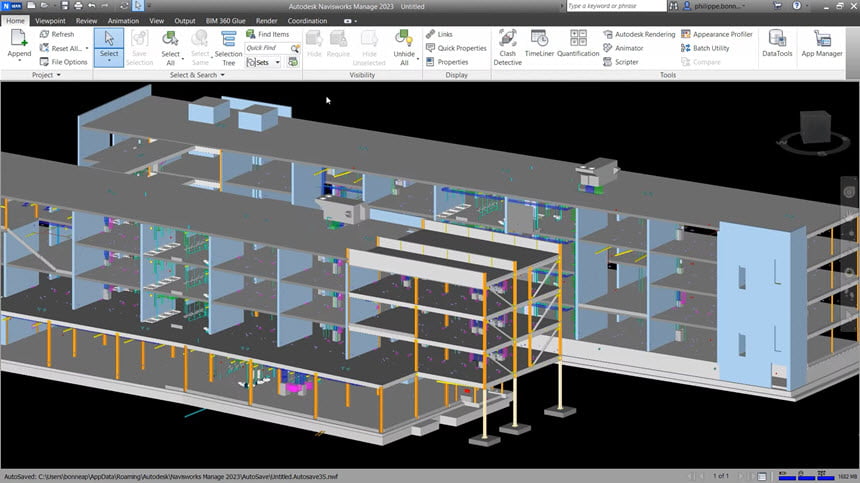The width and height of the screenshot is (860, 483).
Task: Click the "1 of 1" sheet indicator
Action: click(x=721, y=476)
